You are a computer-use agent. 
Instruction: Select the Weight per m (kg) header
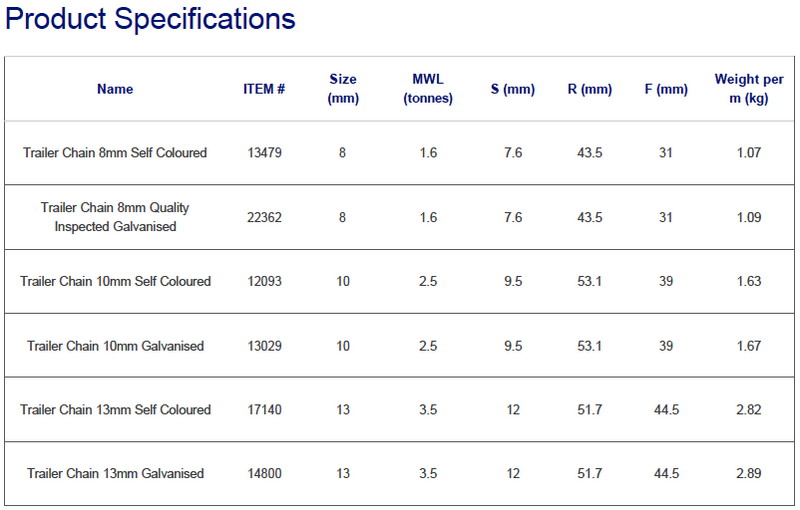748,89
